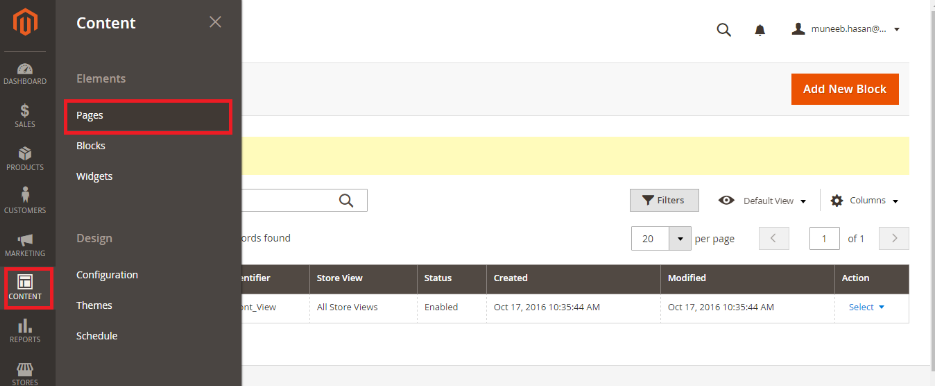Screen dimensions: 937x386
Task: Select Widgets in Content menu
Action: 94,176
